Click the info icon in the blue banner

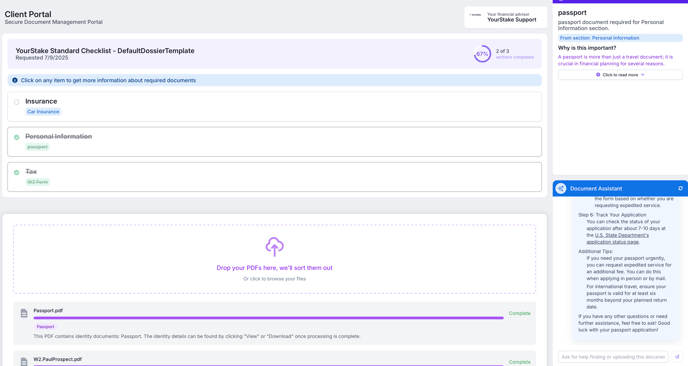pyautogui.click(x=15, y=80)
